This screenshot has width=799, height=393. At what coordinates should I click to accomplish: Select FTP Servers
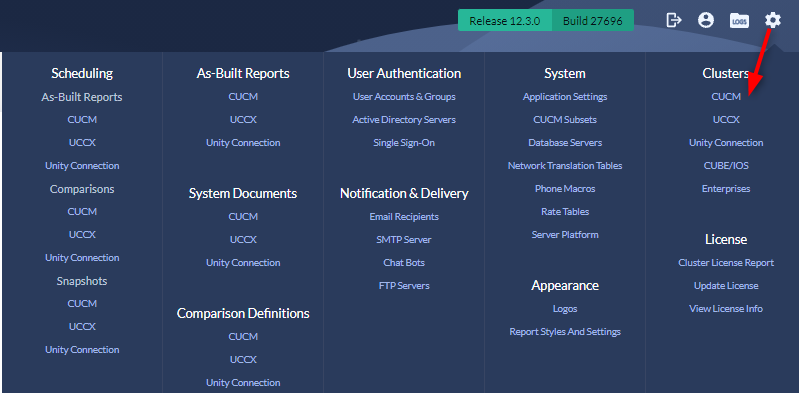coord(404,285)
